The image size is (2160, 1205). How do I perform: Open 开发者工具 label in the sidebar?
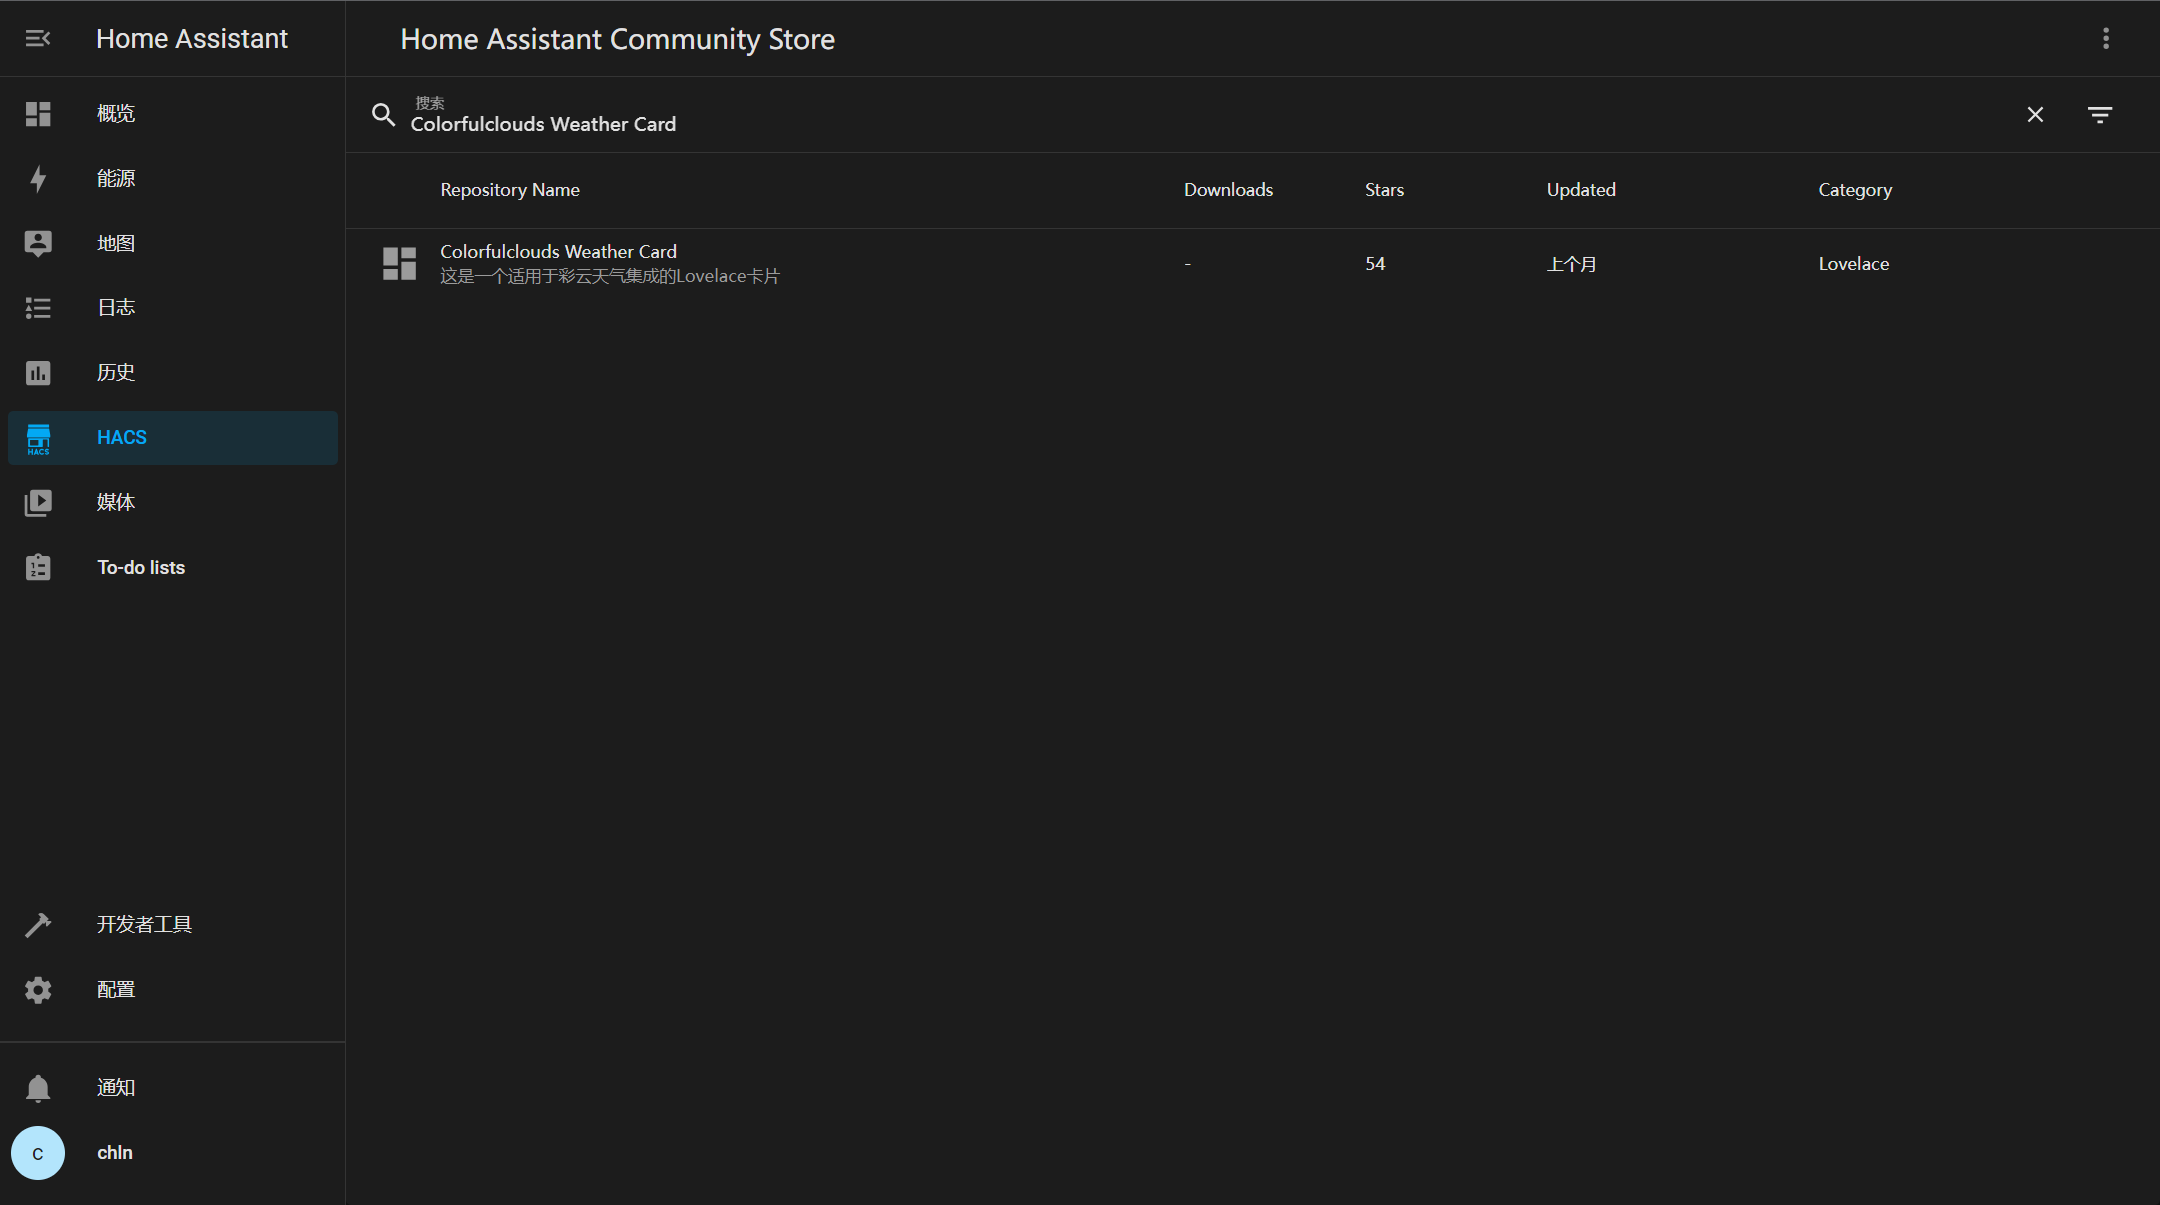coord(144,924)
